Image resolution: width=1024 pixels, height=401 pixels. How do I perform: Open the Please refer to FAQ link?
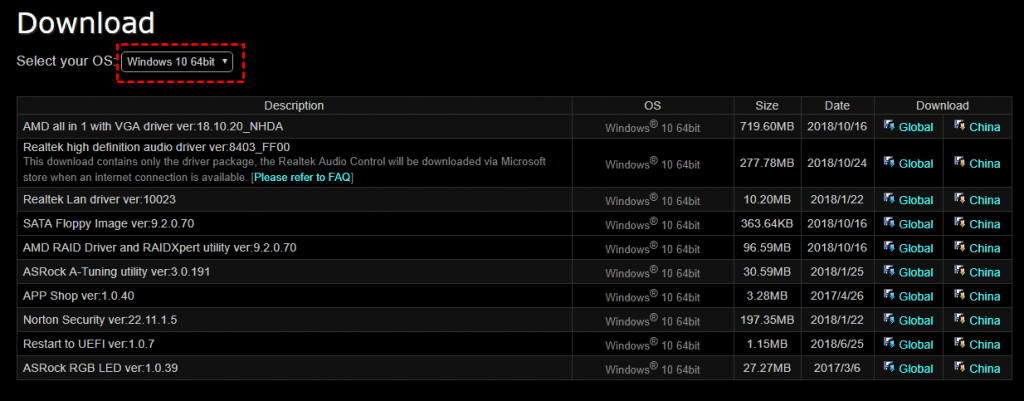pyautogui.click(x=303, y=177)
